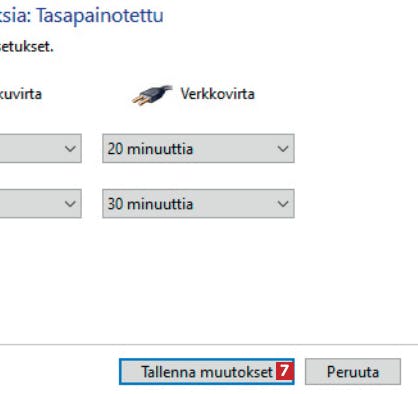Expand the lower battery power combo box
The height and width of the screenshot is (394, 418).
point(40,203)
